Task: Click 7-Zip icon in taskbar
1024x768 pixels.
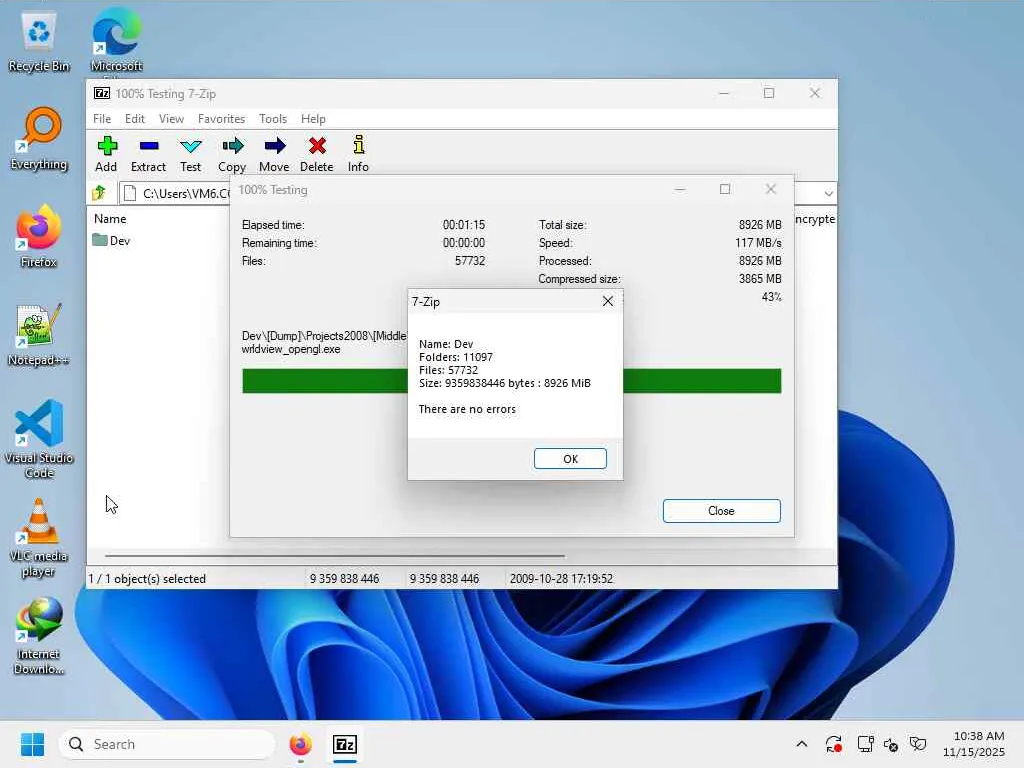Action: [345, 744]
